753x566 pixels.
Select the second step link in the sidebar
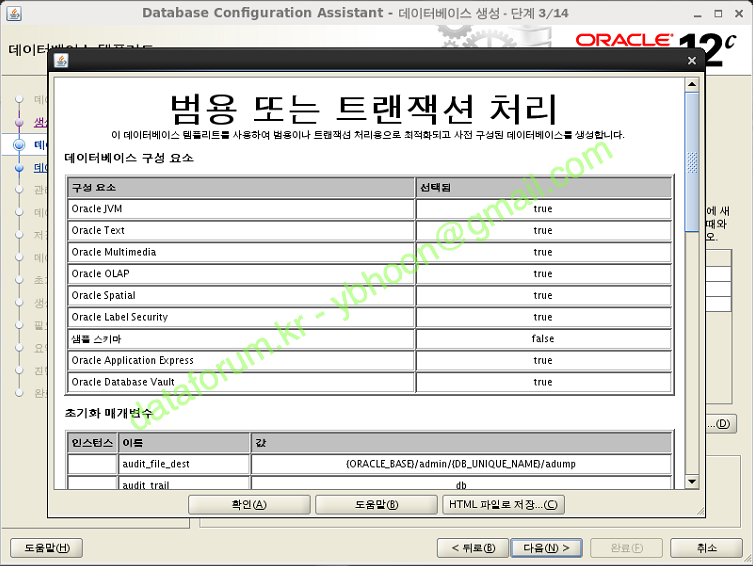(x=40, y=123)
